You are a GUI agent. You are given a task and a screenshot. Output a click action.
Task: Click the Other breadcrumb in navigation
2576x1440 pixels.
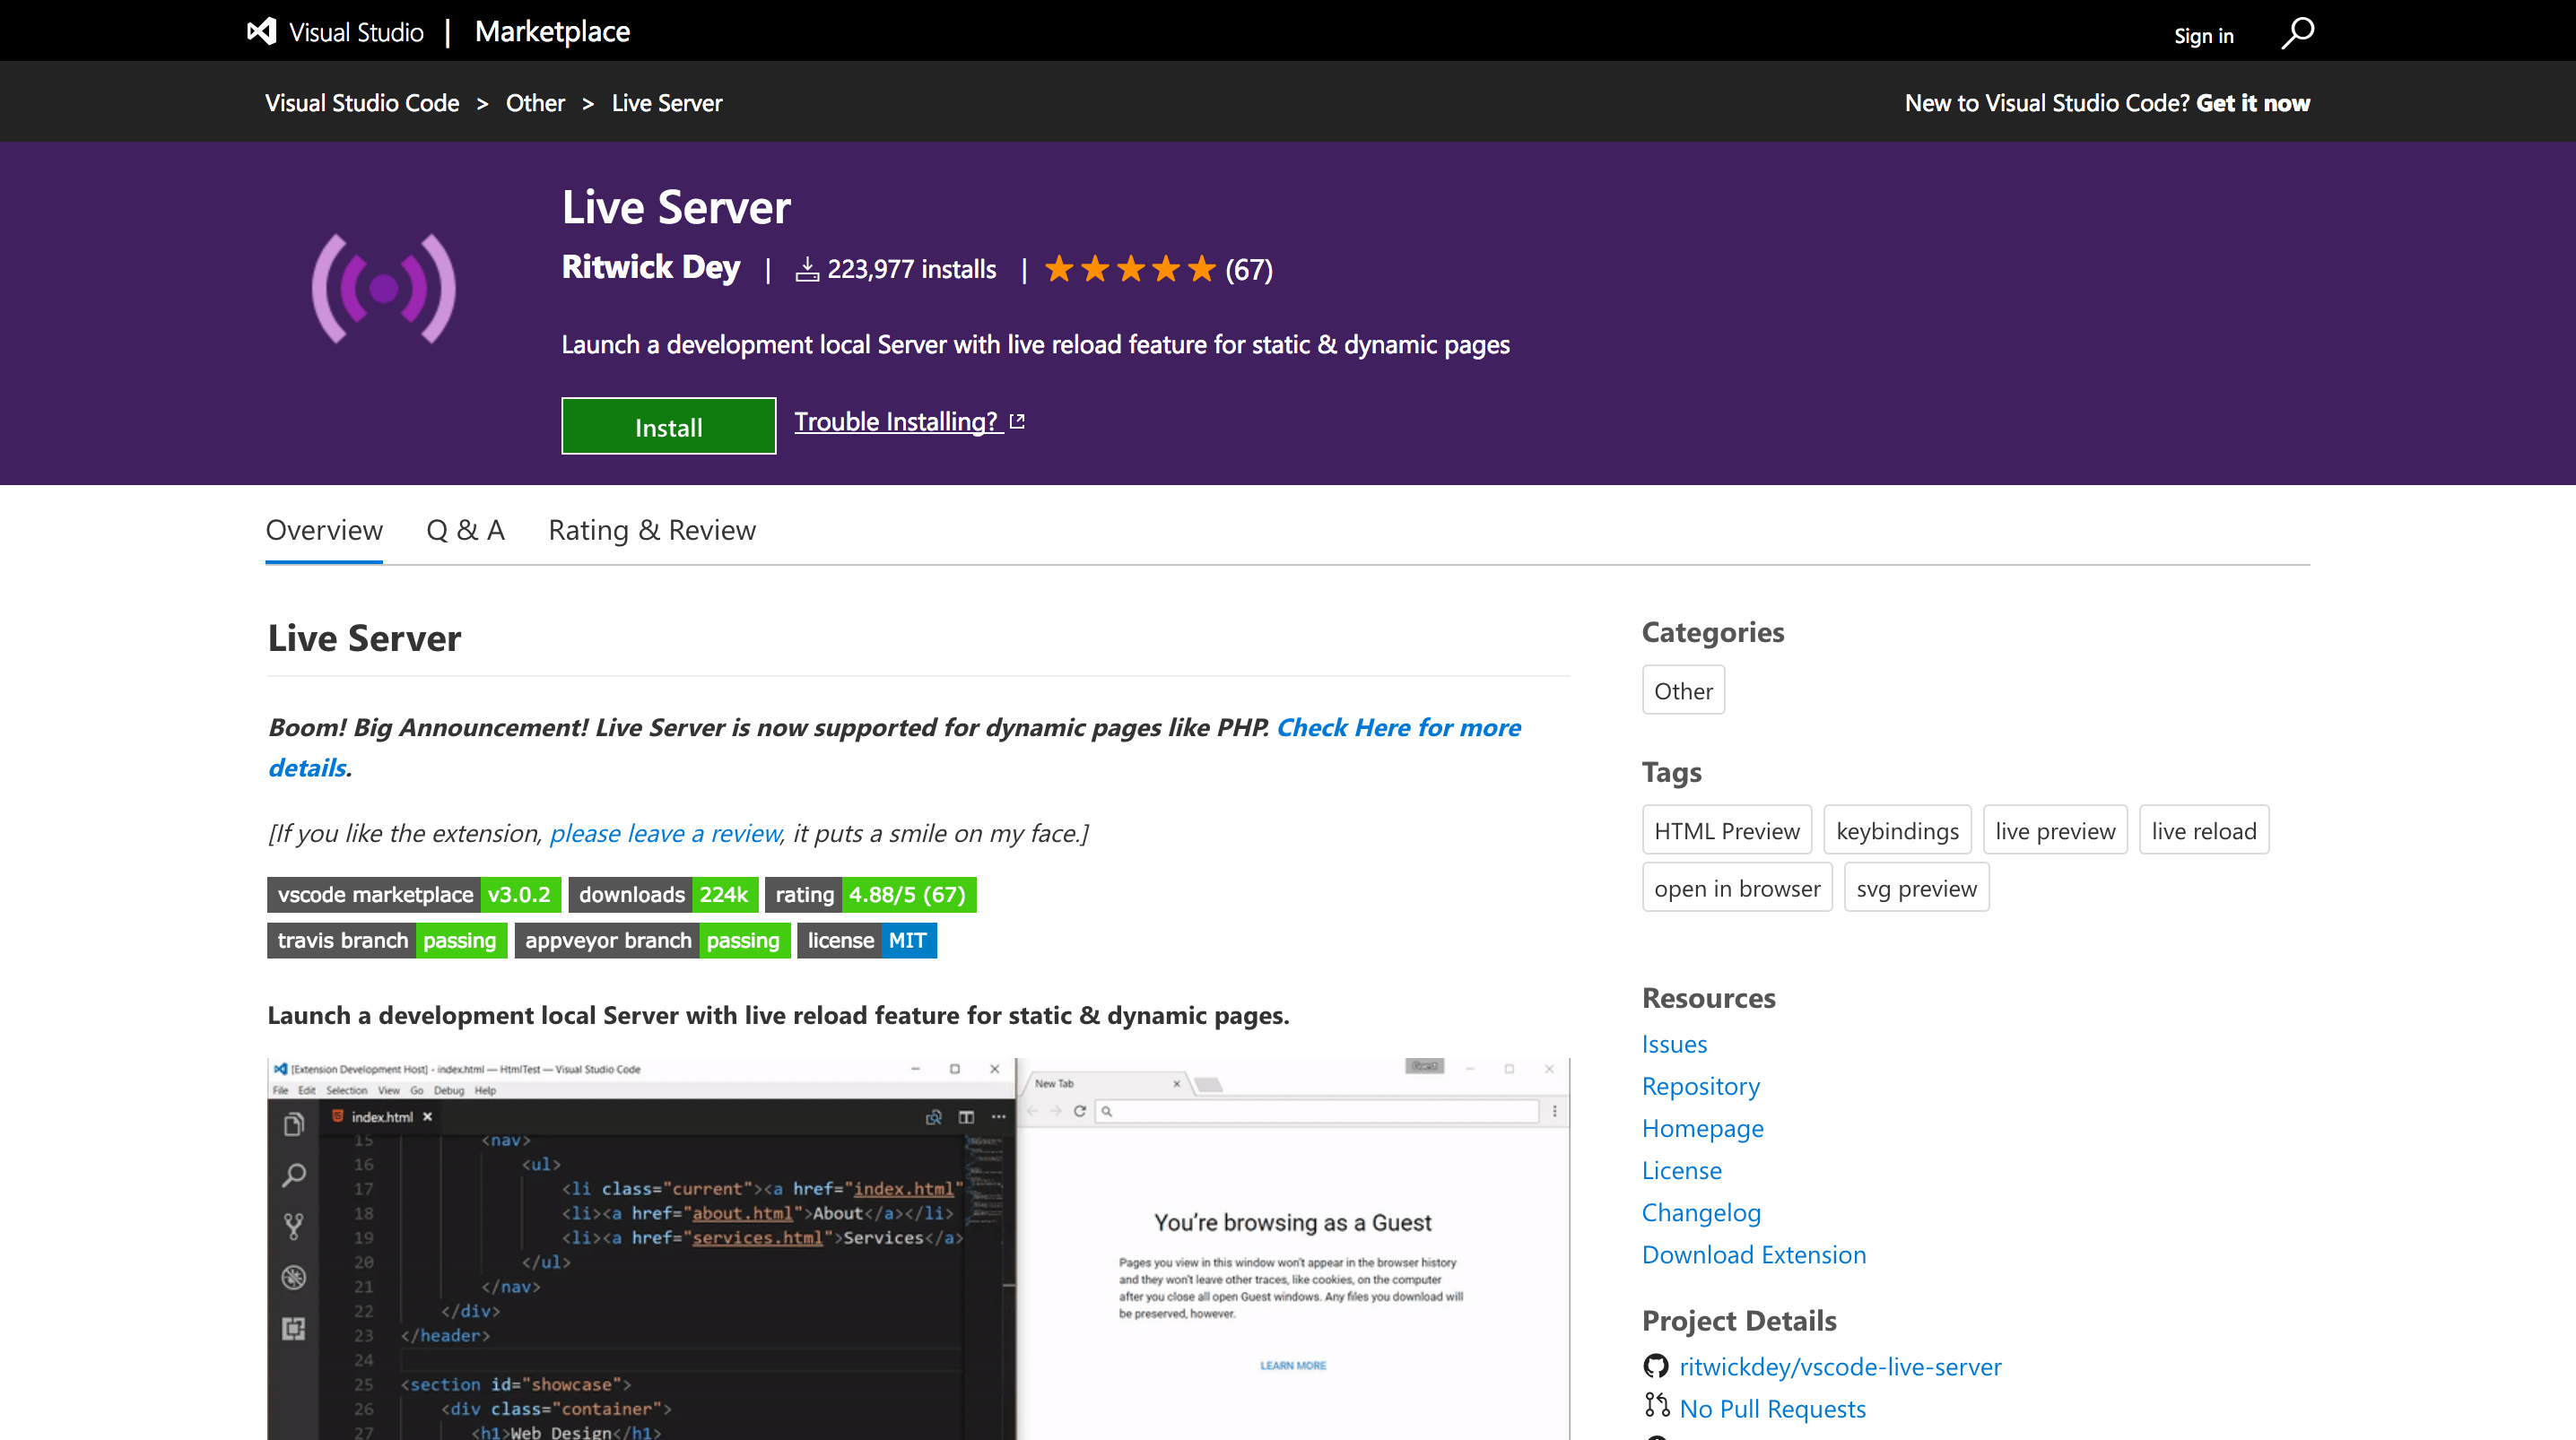coord(535,102)
